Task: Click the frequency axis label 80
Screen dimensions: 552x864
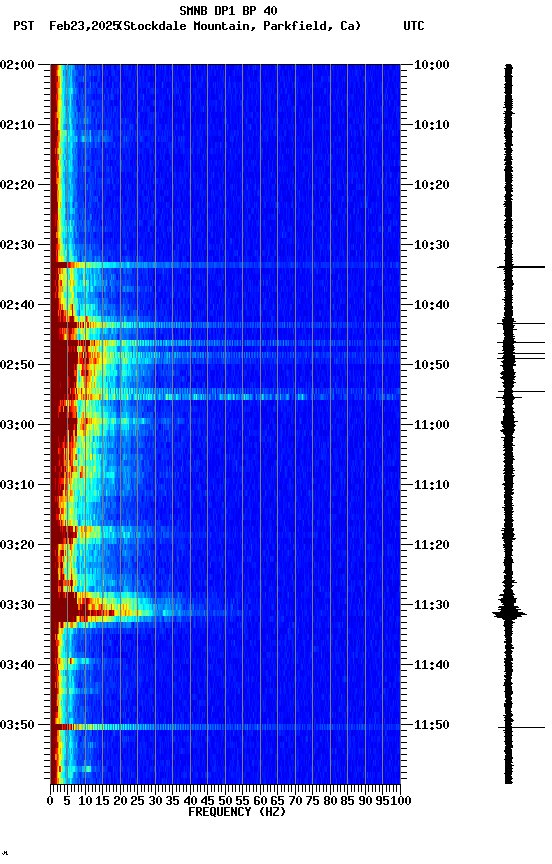Action: 331,801
